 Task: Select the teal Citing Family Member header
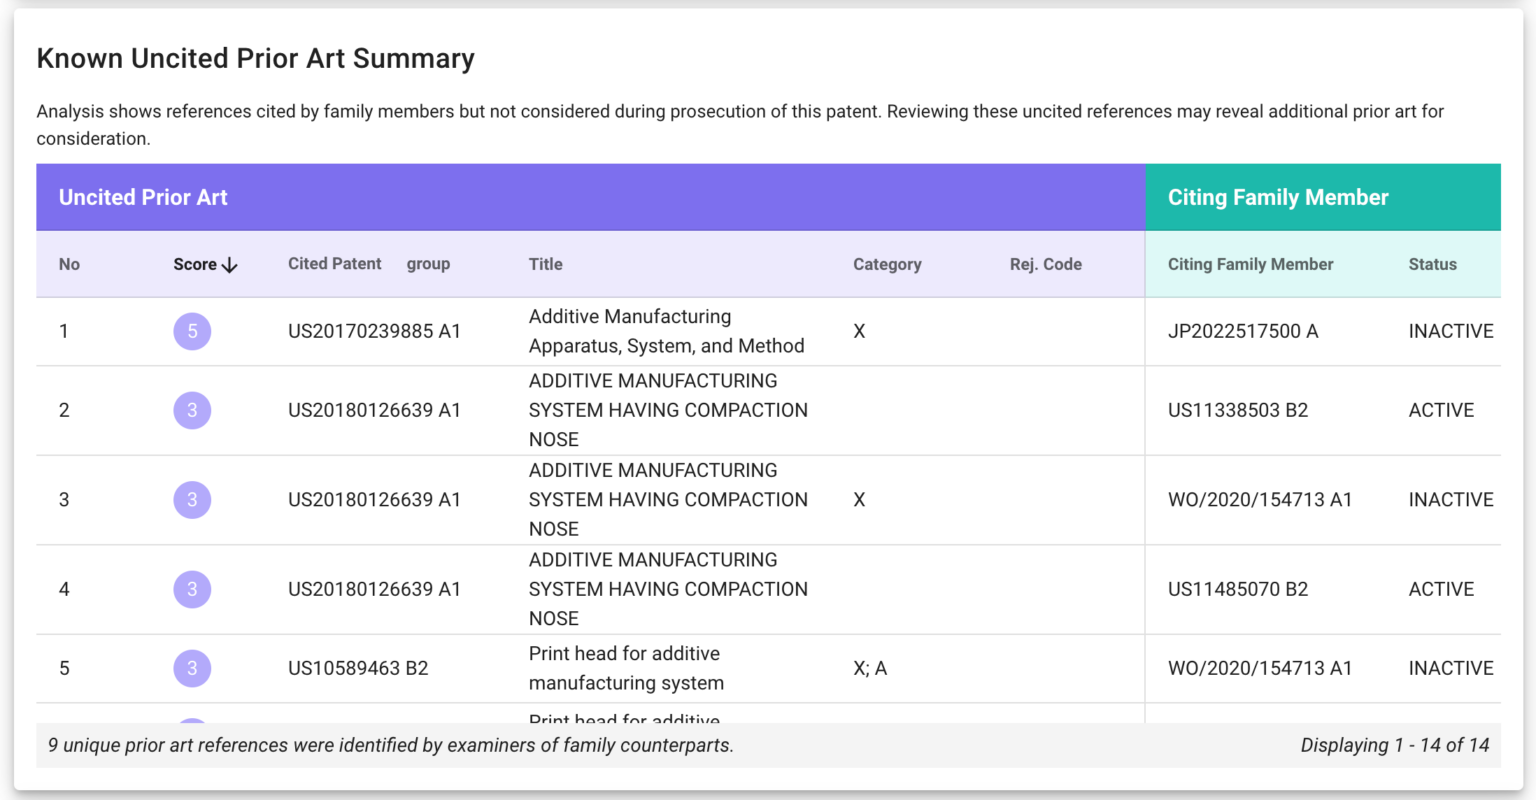tap(1323, 197)
